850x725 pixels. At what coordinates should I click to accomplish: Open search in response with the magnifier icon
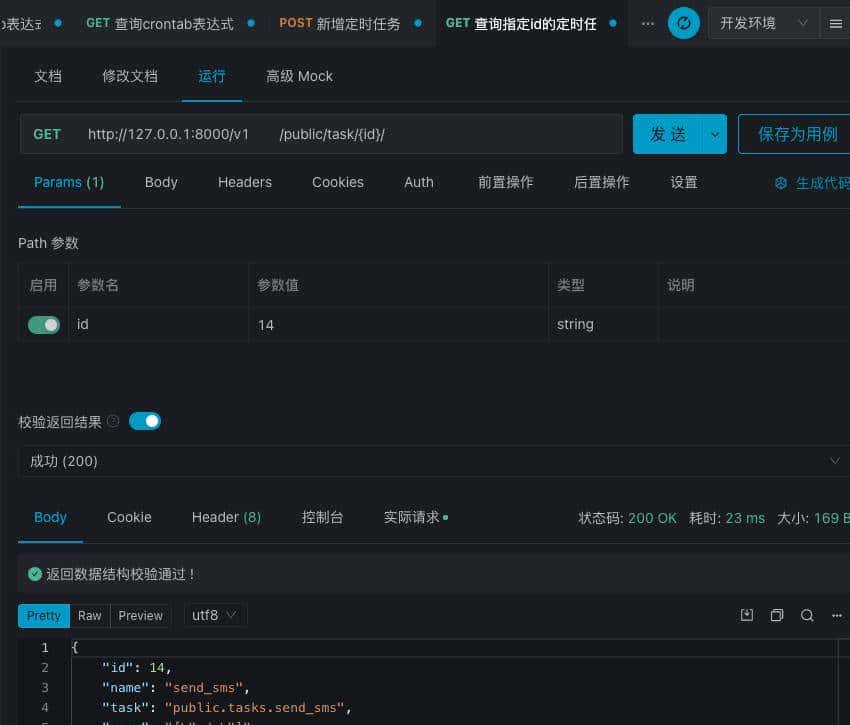coord(806,615)
